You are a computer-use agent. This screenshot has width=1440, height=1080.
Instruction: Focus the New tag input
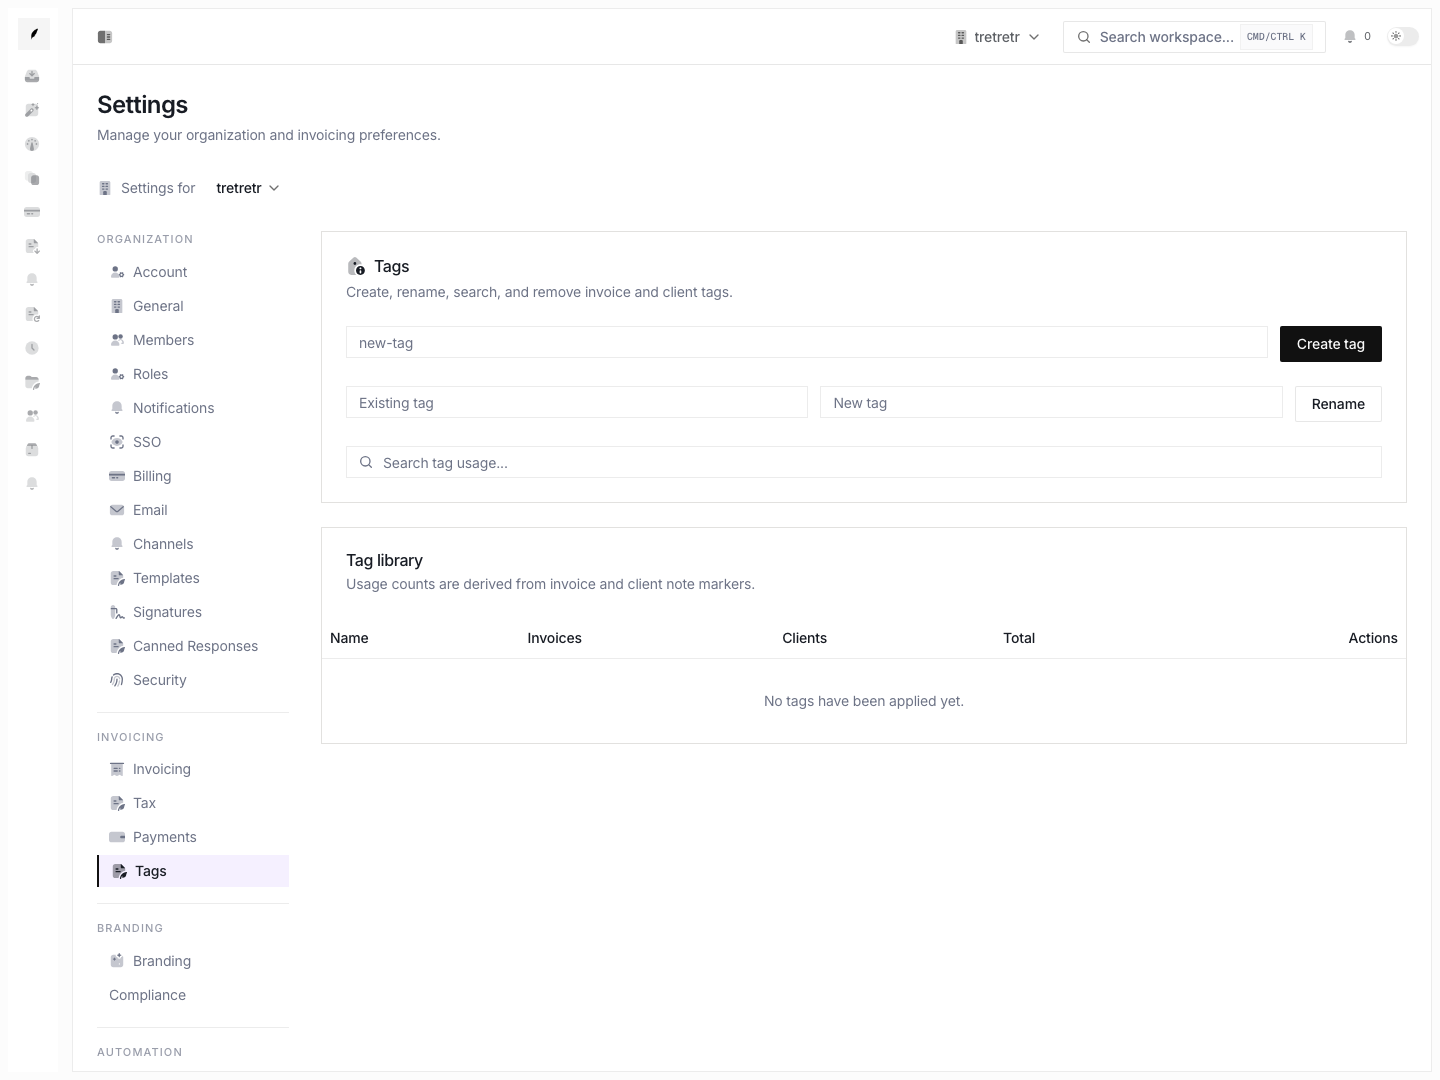[1051, 402]
